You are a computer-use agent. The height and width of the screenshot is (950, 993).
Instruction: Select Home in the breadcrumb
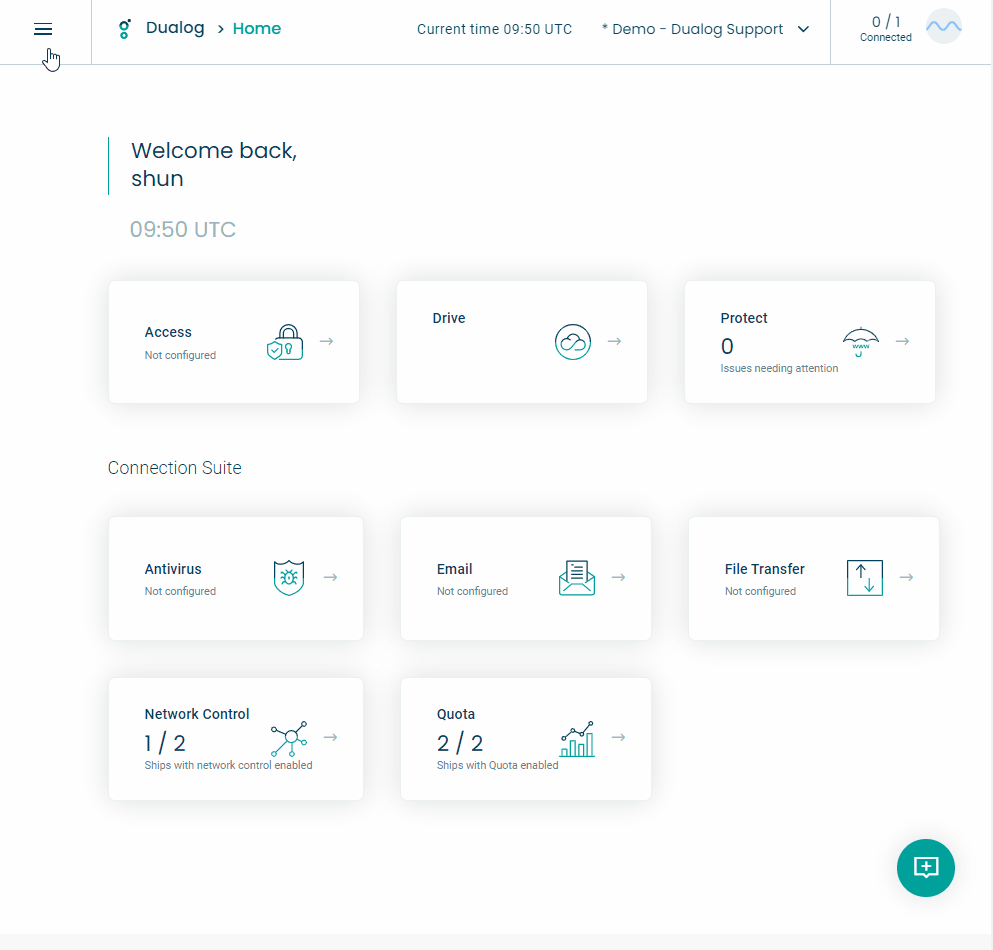click(257, 29)
